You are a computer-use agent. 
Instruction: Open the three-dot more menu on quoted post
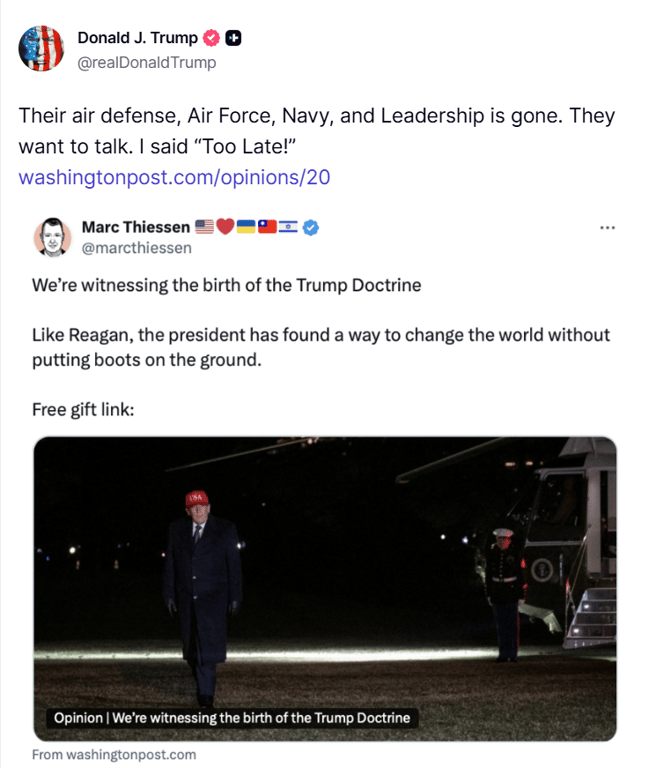pos(607,227)
